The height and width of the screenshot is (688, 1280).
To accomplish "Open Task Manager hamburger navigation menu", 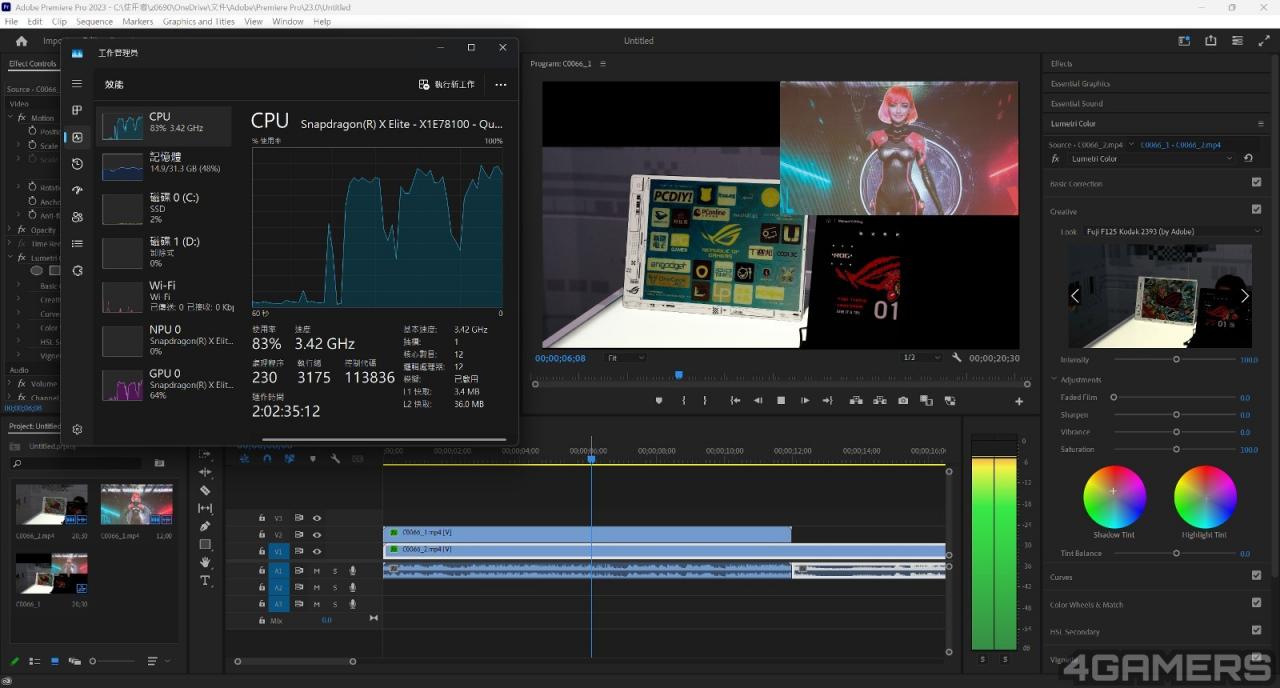I will (77, 84).
